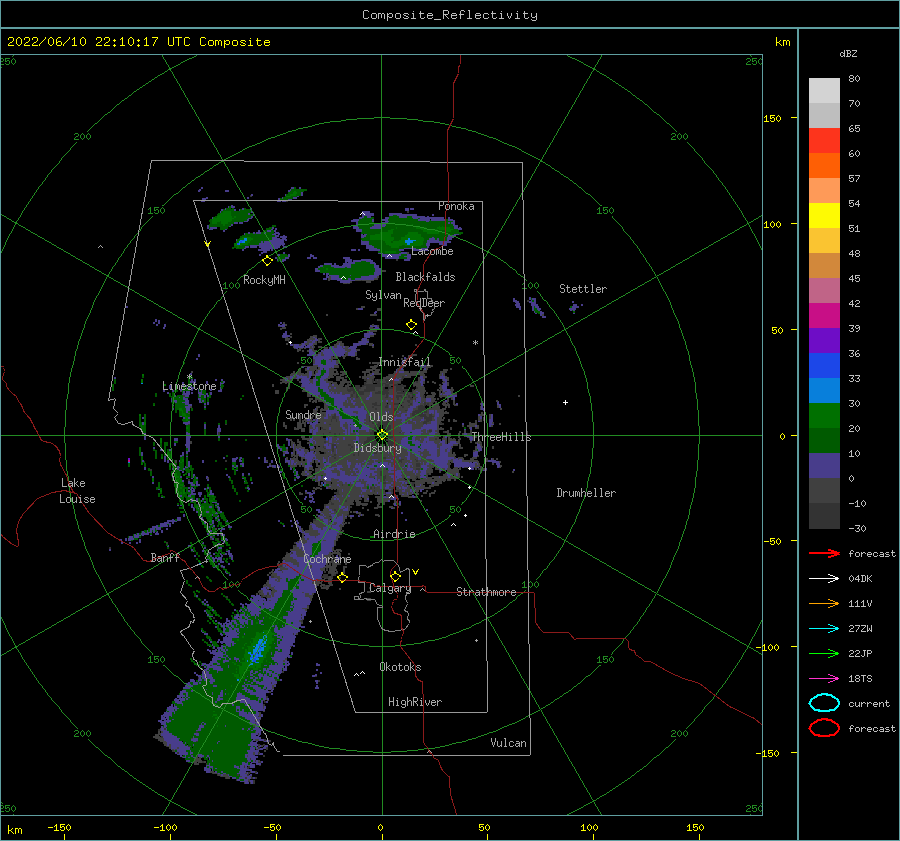900x841 pixels.
Task: Click the cyan 27ZW arrow in the legend
Action: (824, 629)
